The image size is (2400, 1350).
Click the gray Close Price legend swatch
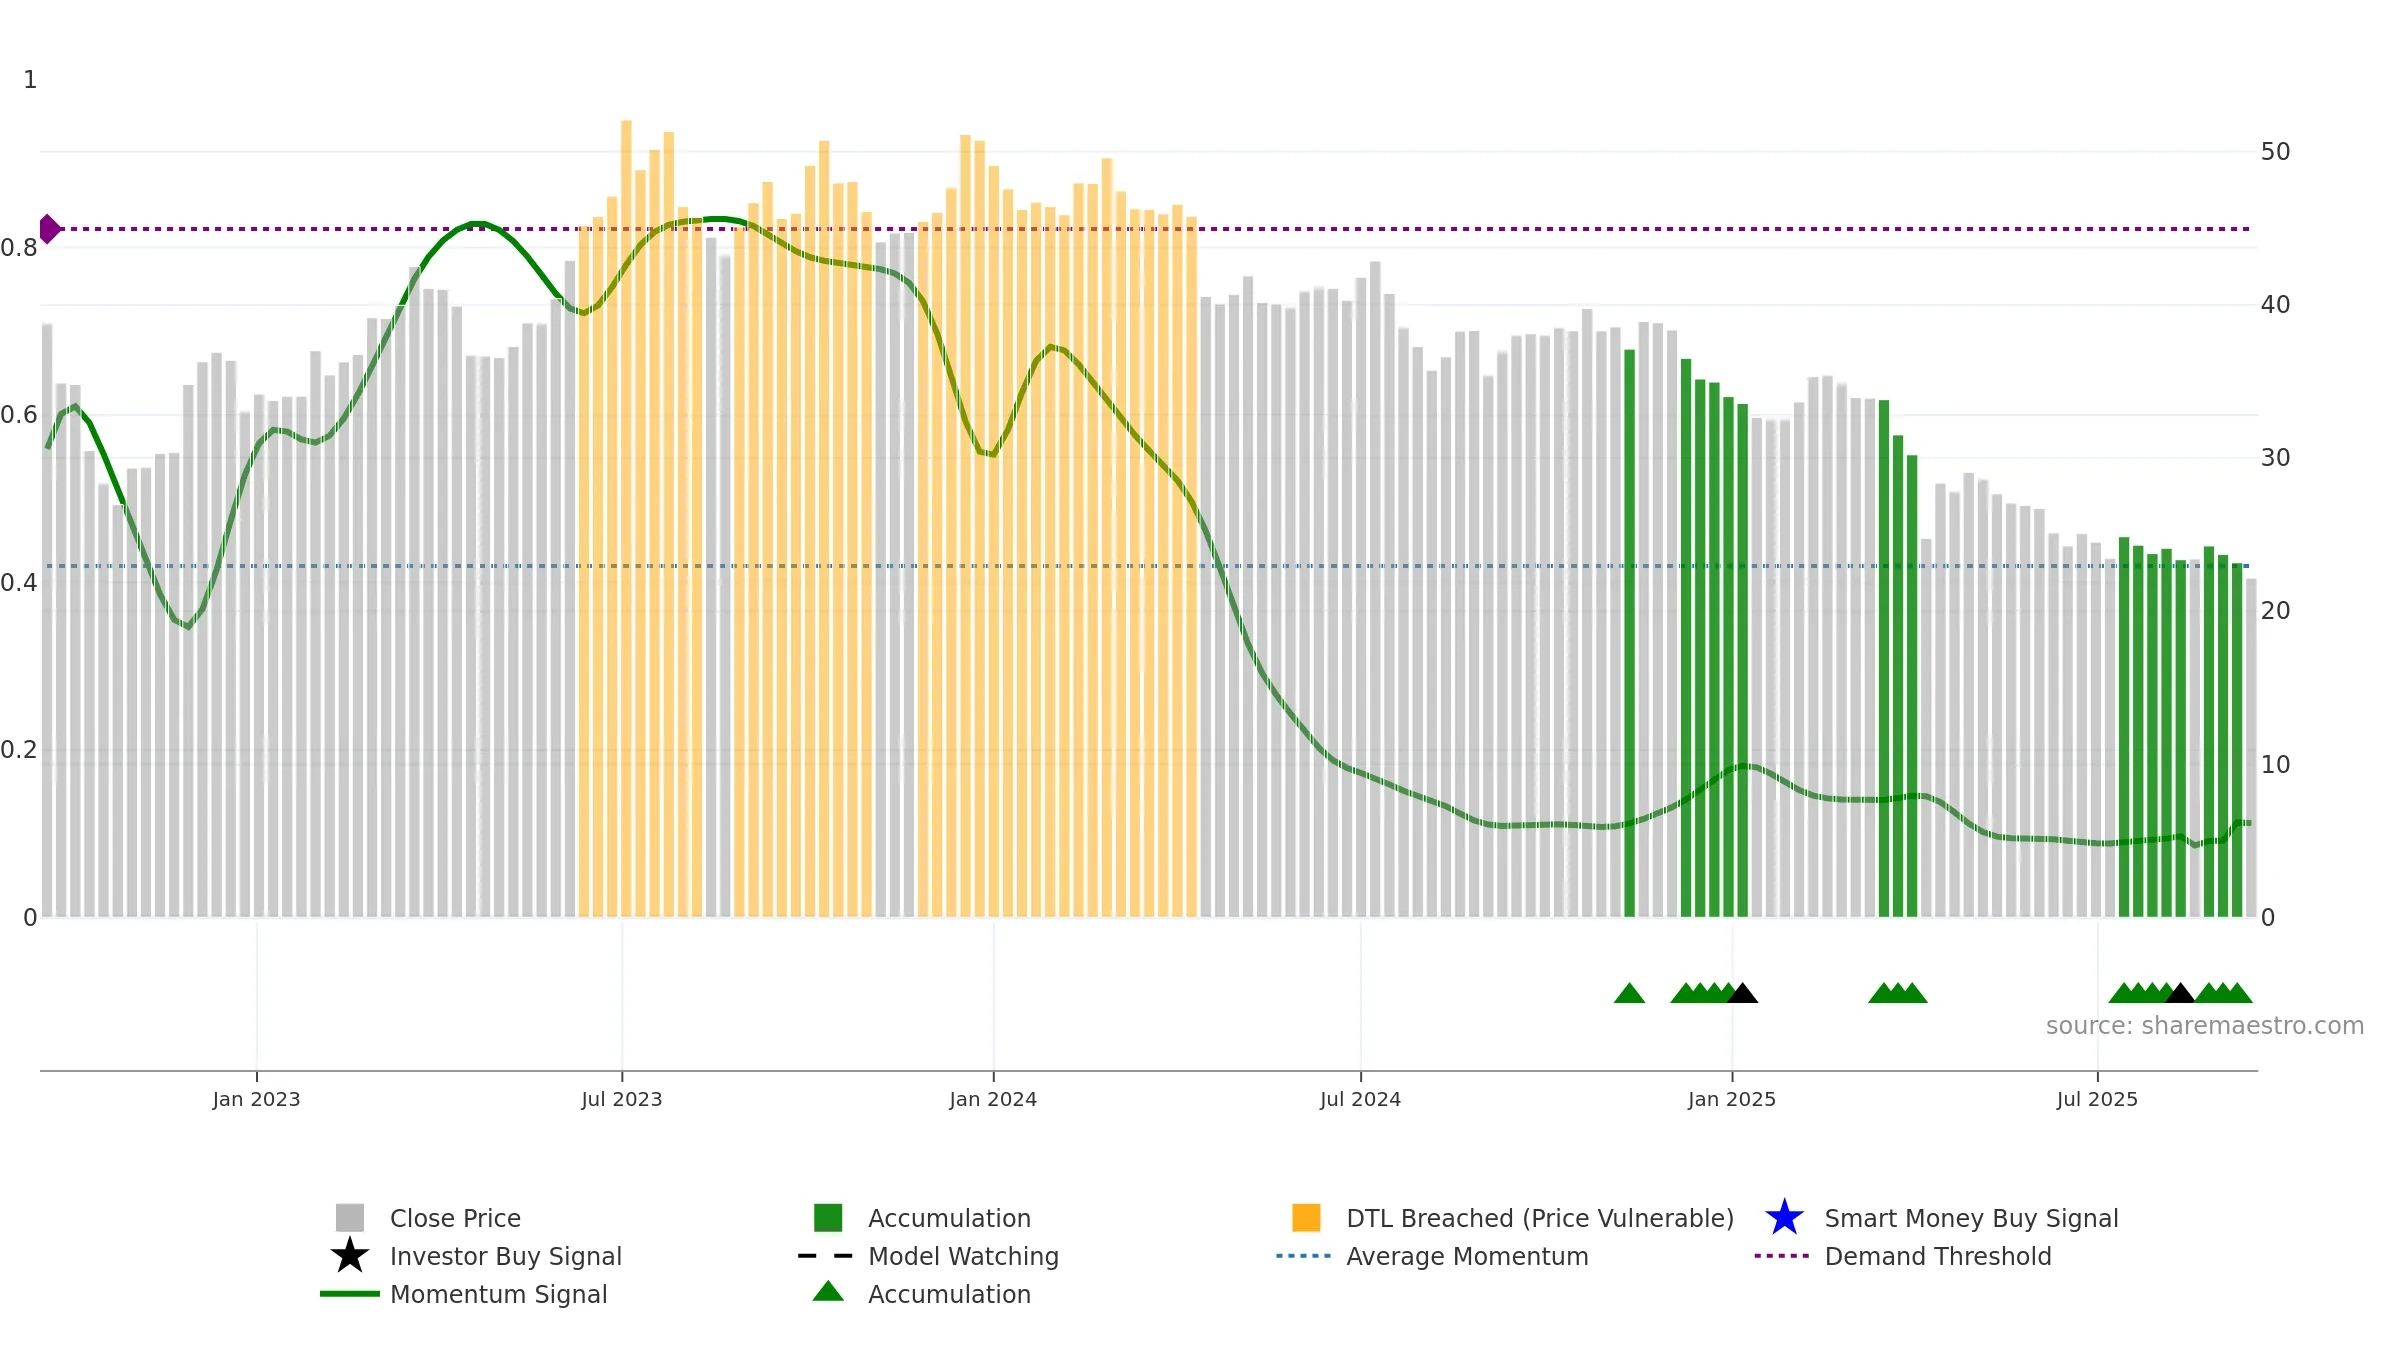click(x=349, y=1217)
